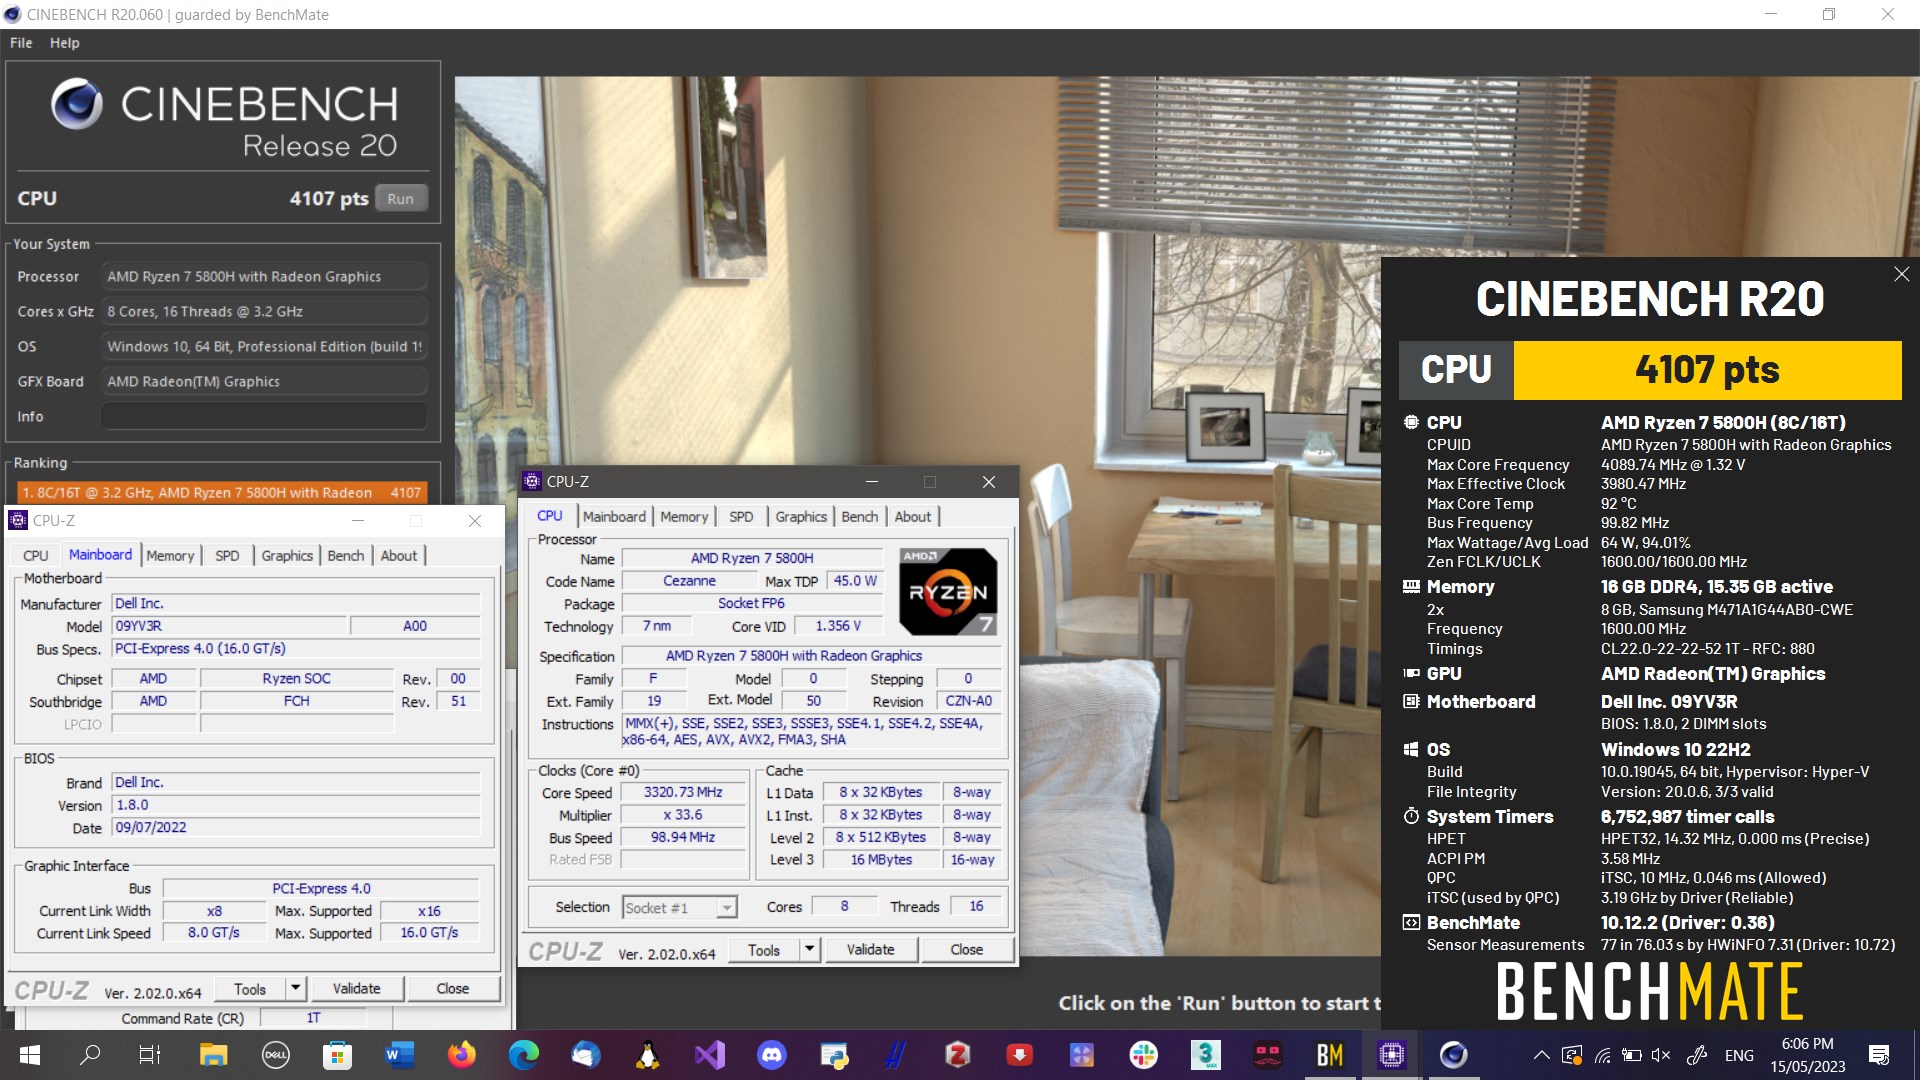Open Visual Studio from the taskbar

click(709, 1055)
